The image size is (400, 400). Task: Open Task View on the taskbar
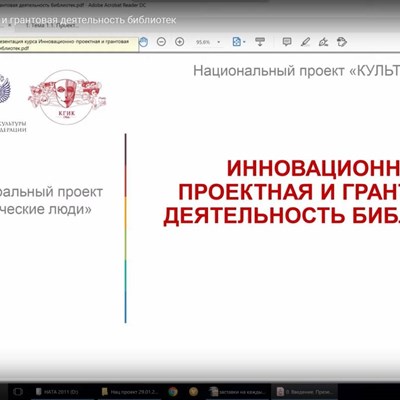click(18, 392)
